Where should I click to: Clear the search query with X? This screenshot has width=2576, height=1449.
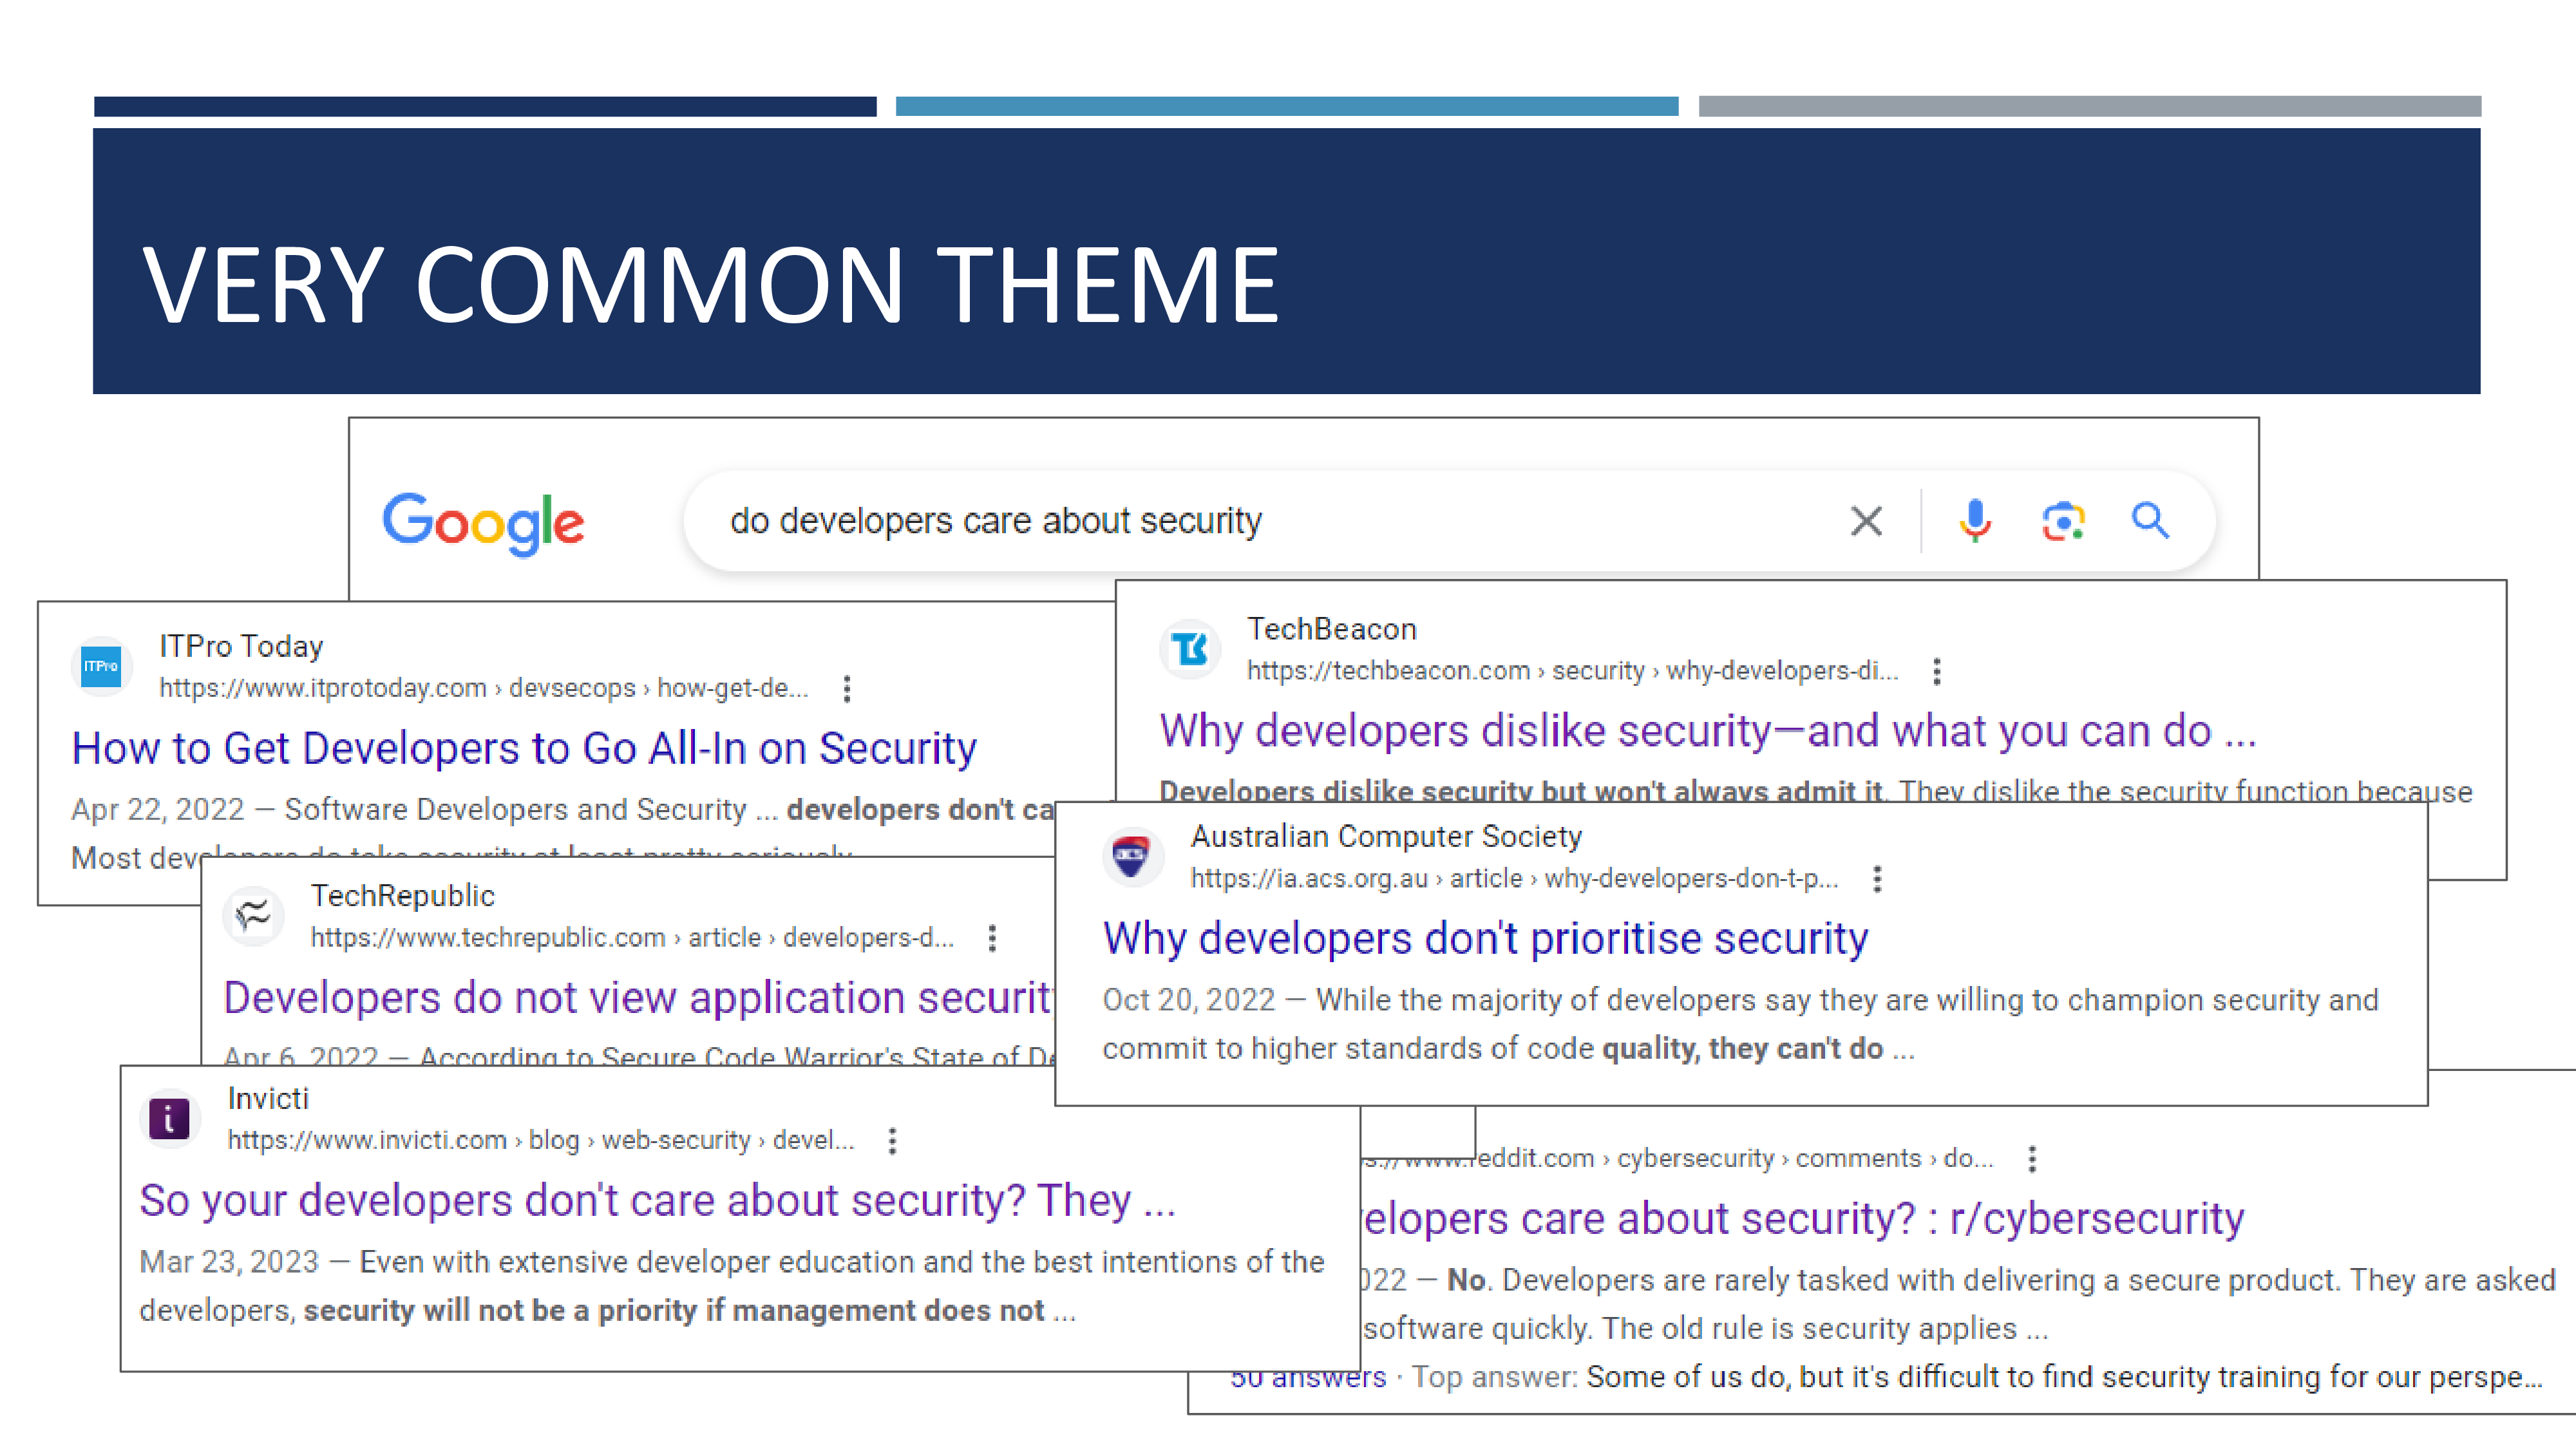[x=1866, y=521]
